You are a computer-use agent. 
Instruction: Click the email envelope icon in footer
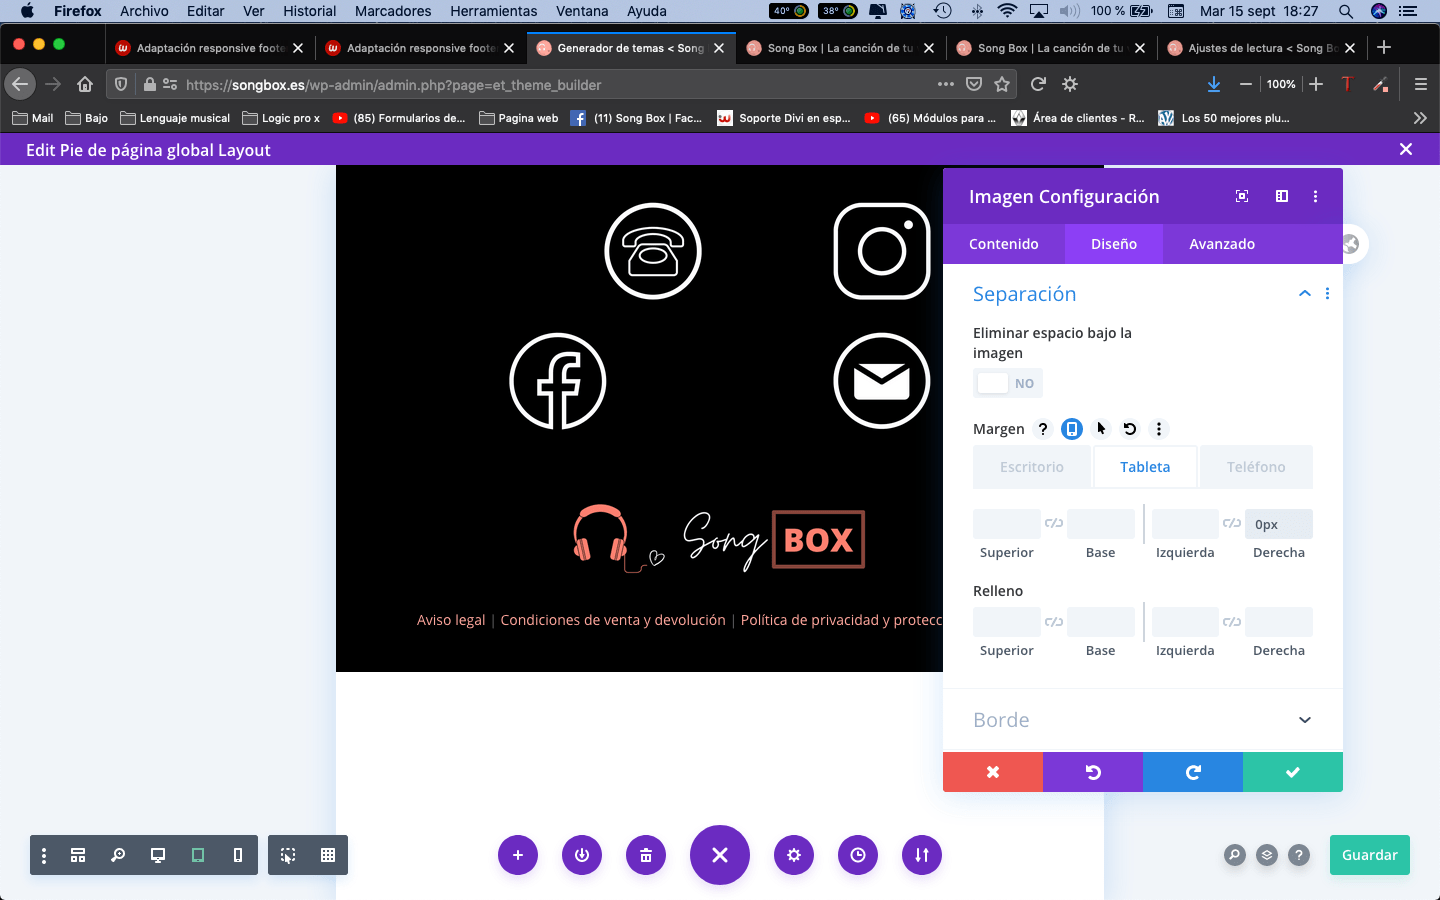click(x=882, y=381)
